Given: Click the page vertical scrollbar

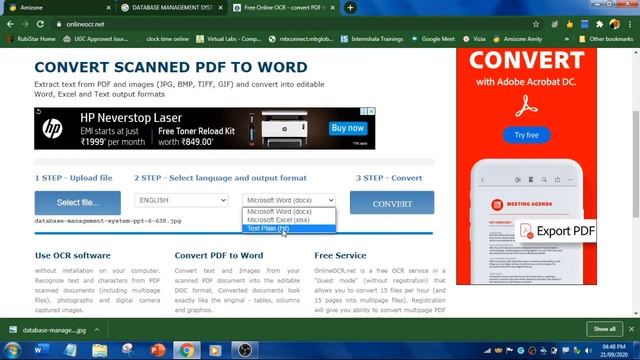Looking at the screenshot, I should [636, 163].
